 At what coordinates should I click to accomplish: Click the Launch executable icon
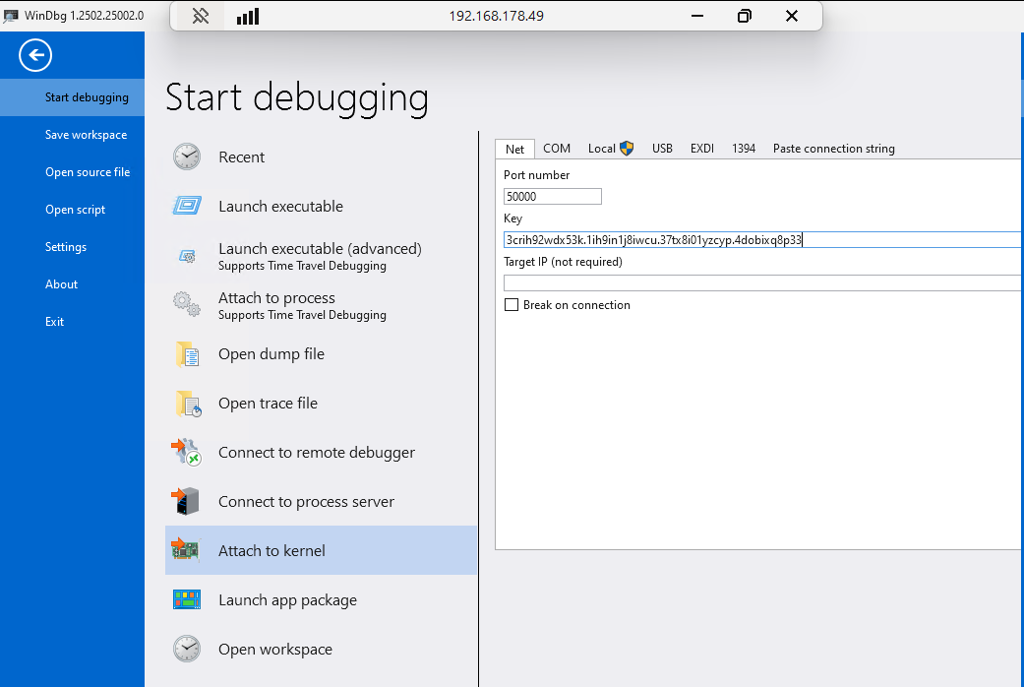click(x=187, y=206)
